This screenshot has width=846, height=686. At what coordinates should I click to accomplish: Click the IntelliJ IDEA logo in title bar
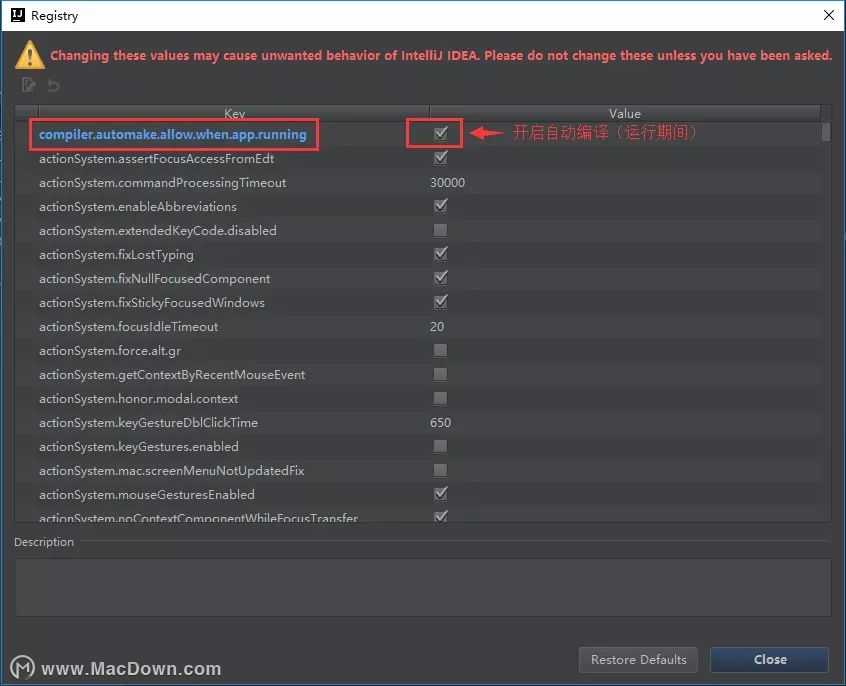(18, 15)
